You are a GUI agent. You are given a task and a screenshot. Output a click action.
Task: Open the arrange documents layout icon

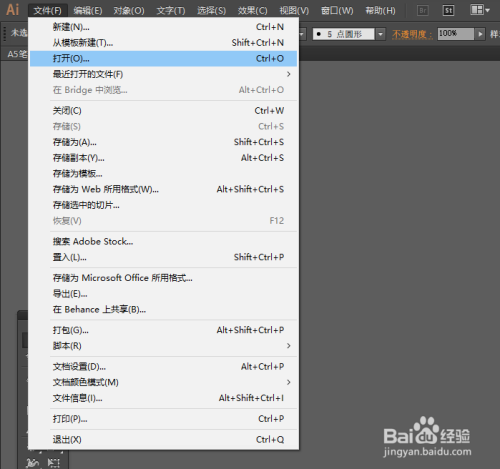point(477,10)
